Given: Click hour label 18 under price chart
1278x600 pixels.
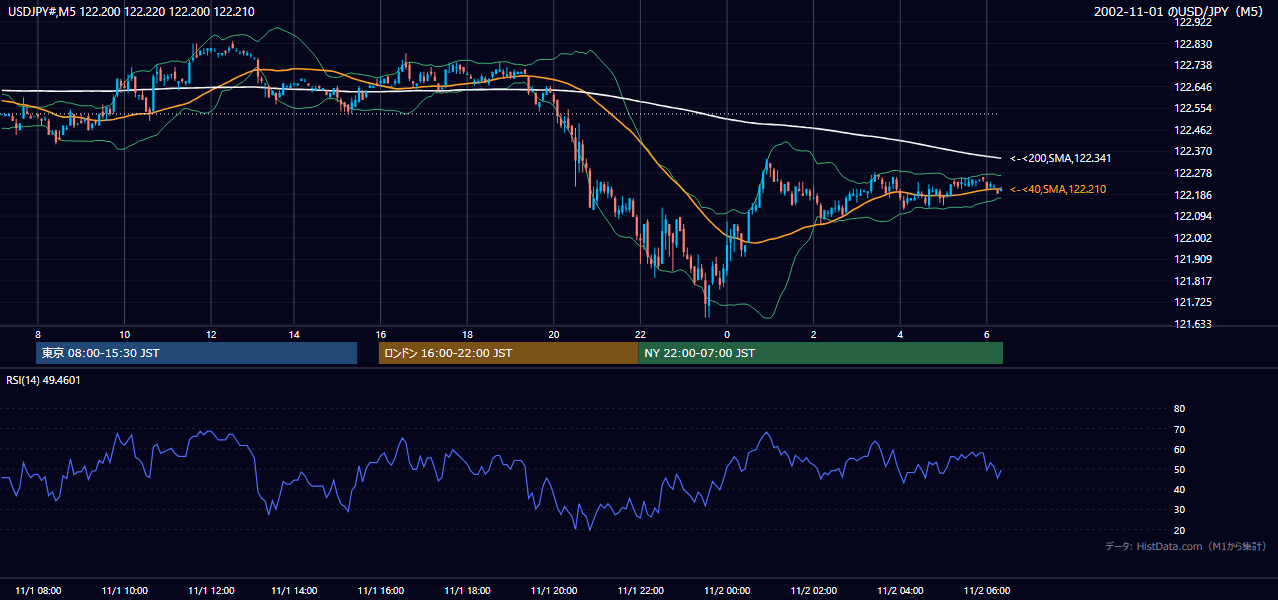Looking at the screenshot, I should [467, 334].
